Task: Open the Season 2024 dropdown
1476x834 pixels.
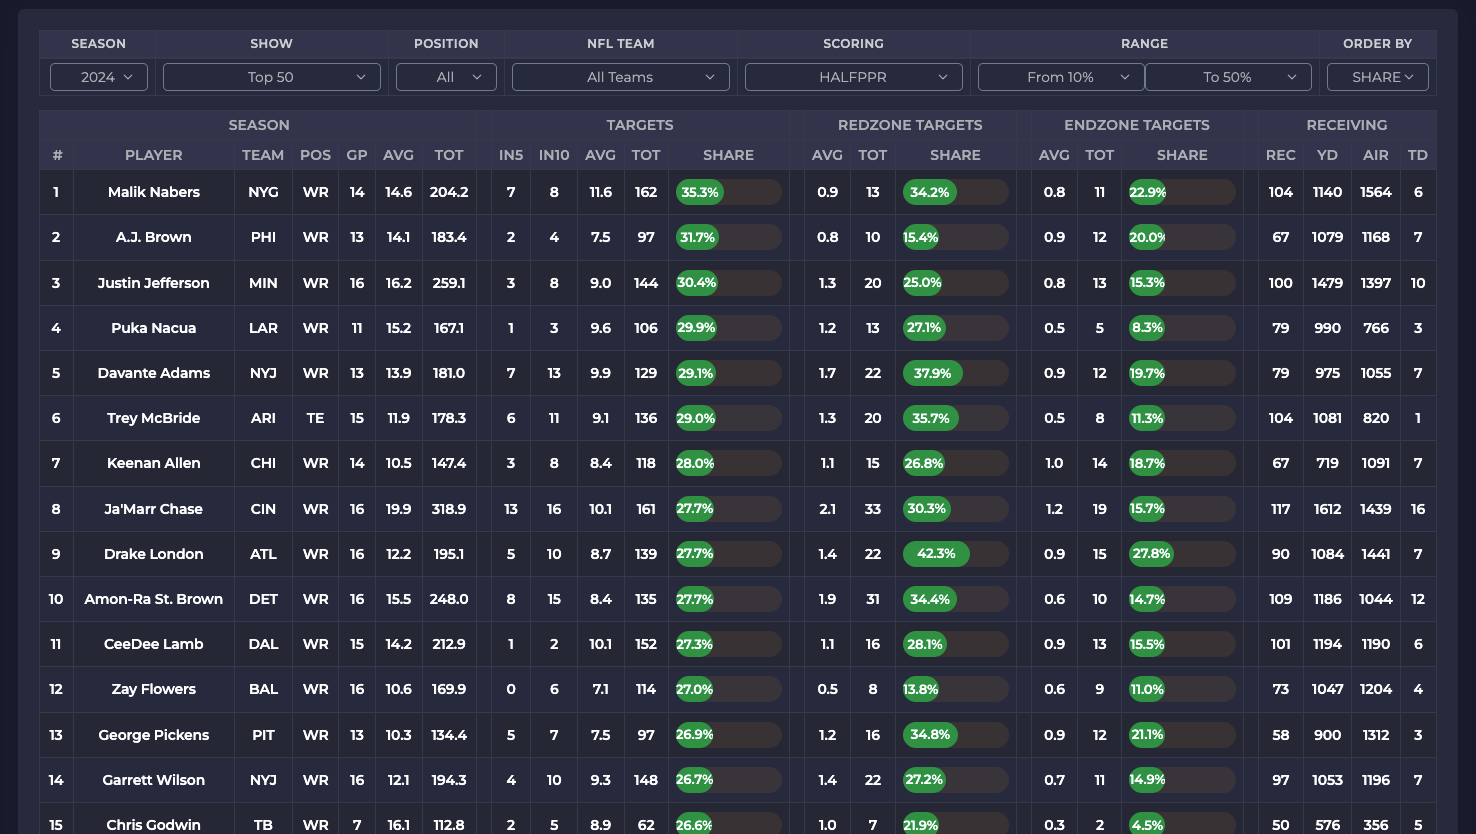Action: (x=99, y=77)
